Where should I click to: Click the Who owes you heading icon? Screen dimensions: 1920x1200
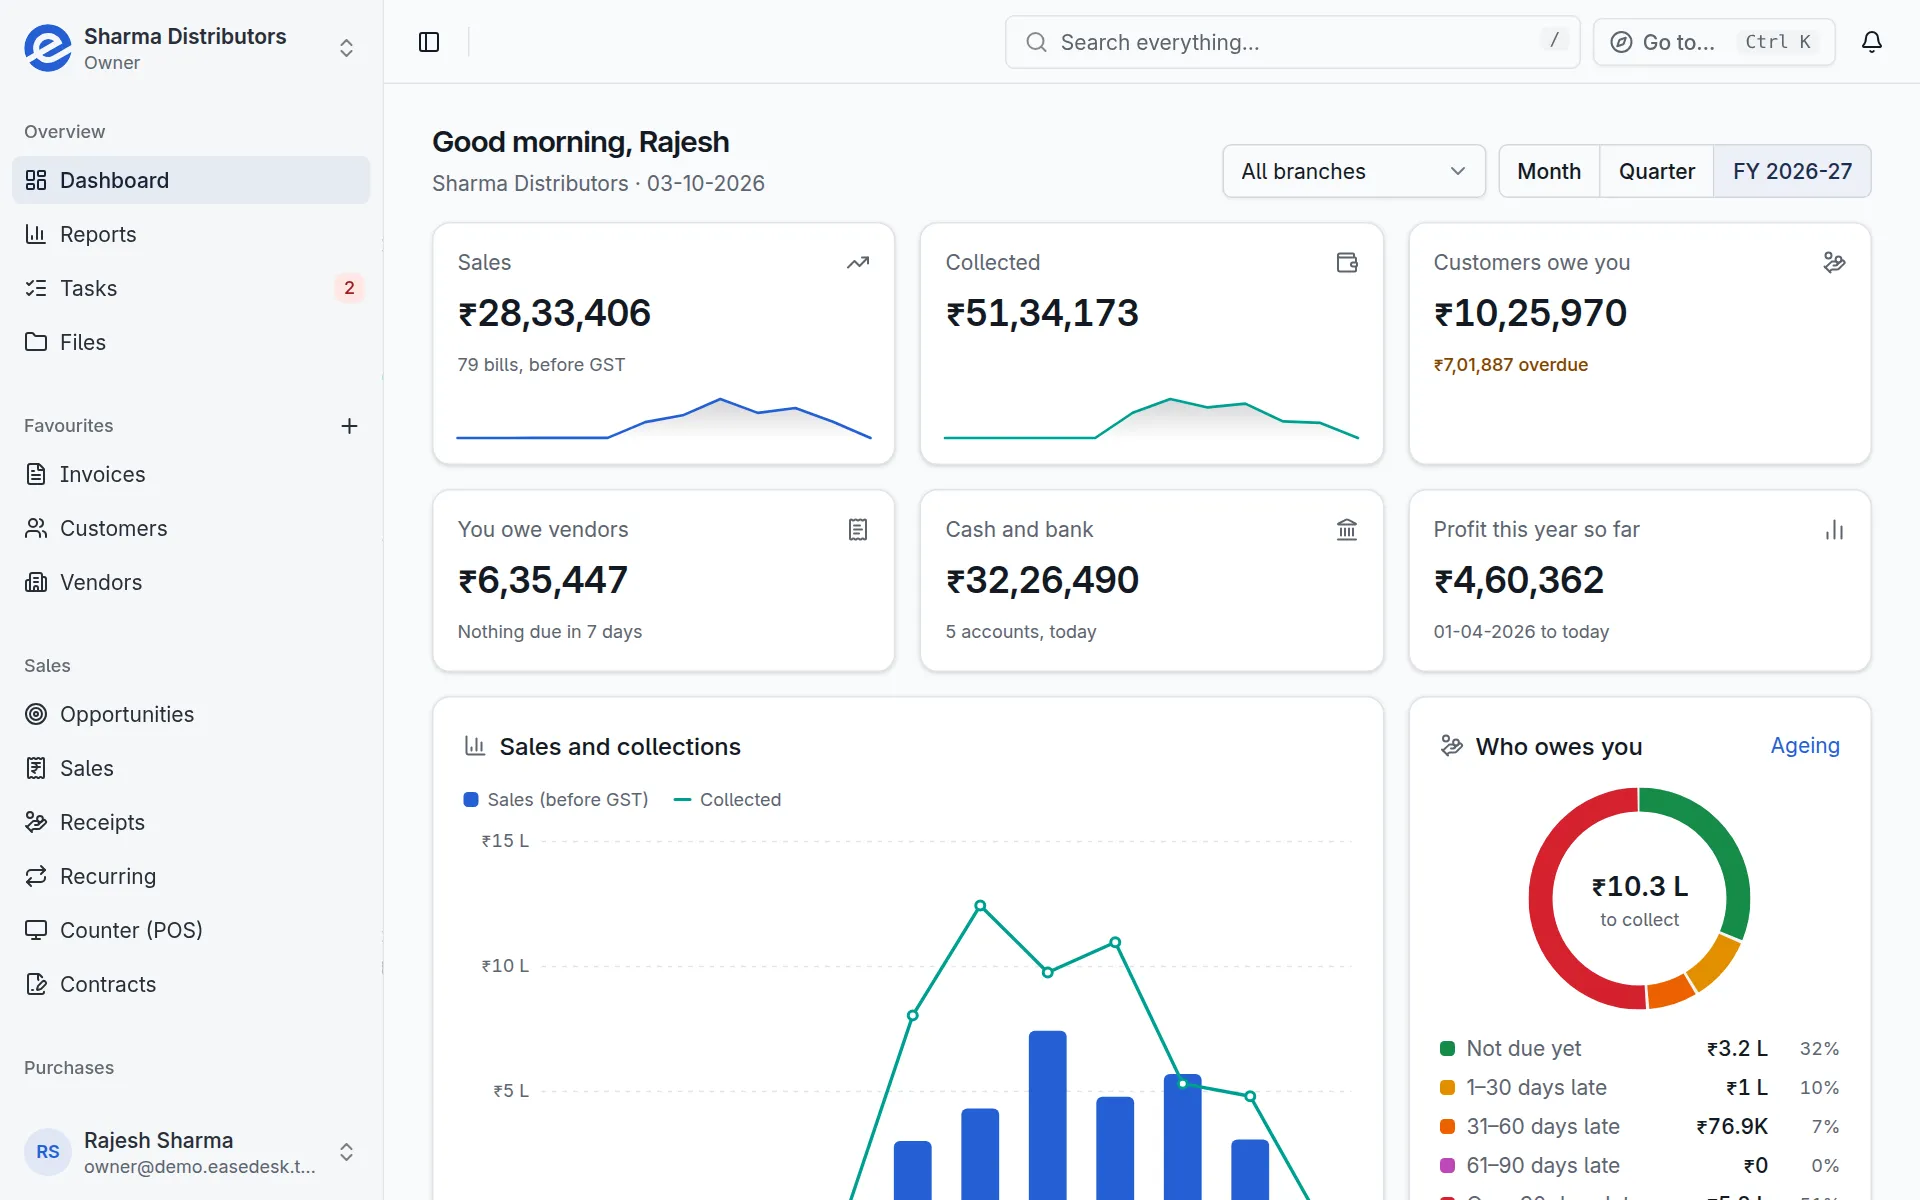click(x=1452, y=746)
